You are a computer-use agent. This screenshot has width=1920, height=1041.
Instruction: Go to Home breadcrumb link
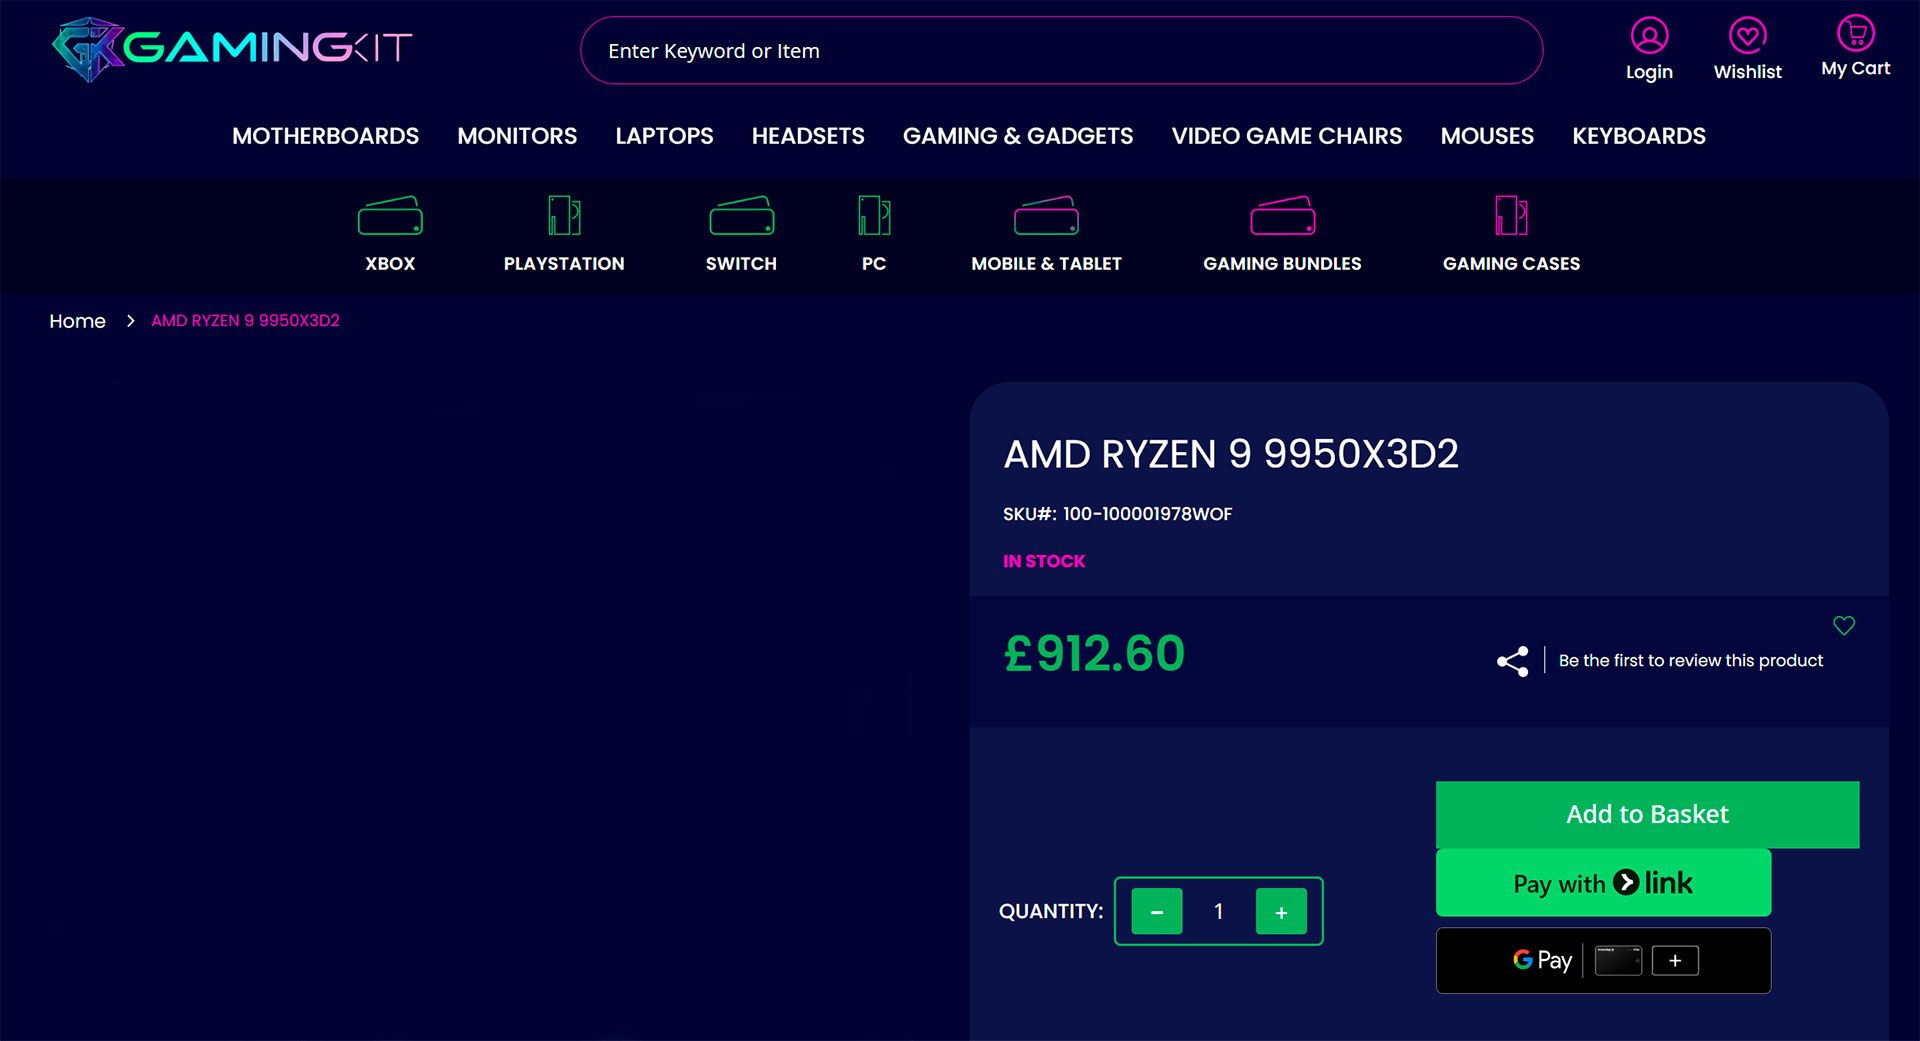[77, 321]
